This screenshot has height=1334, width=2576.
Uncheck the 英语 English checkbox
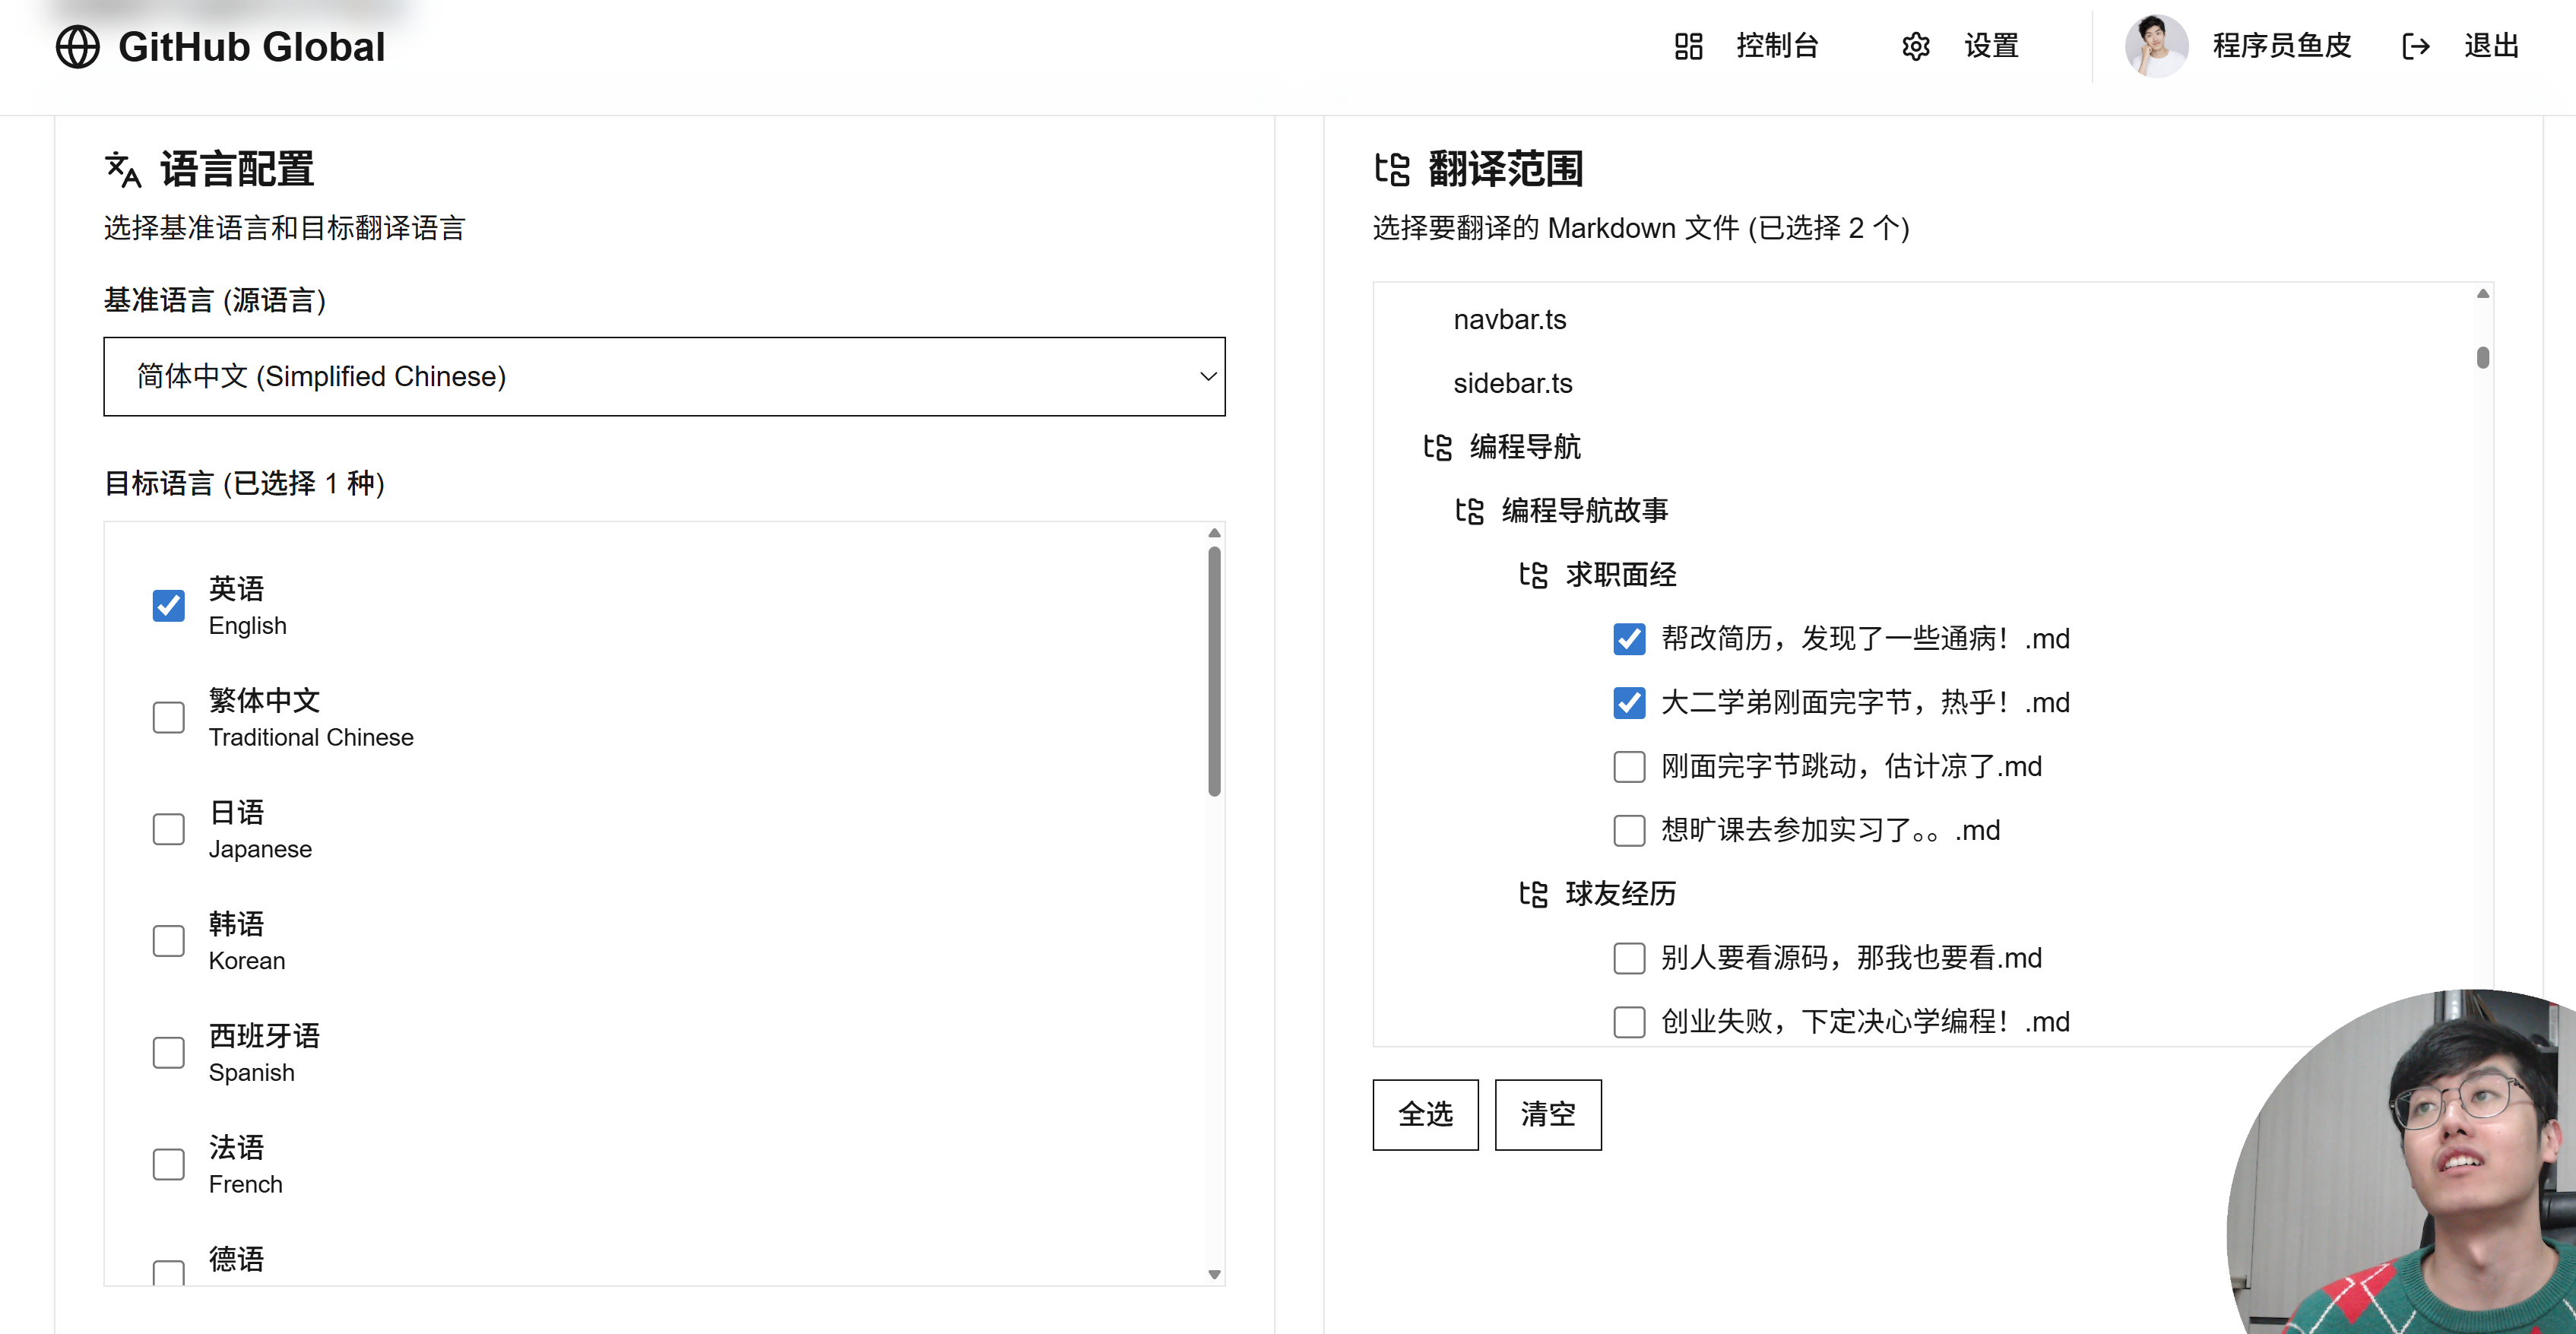168,606
